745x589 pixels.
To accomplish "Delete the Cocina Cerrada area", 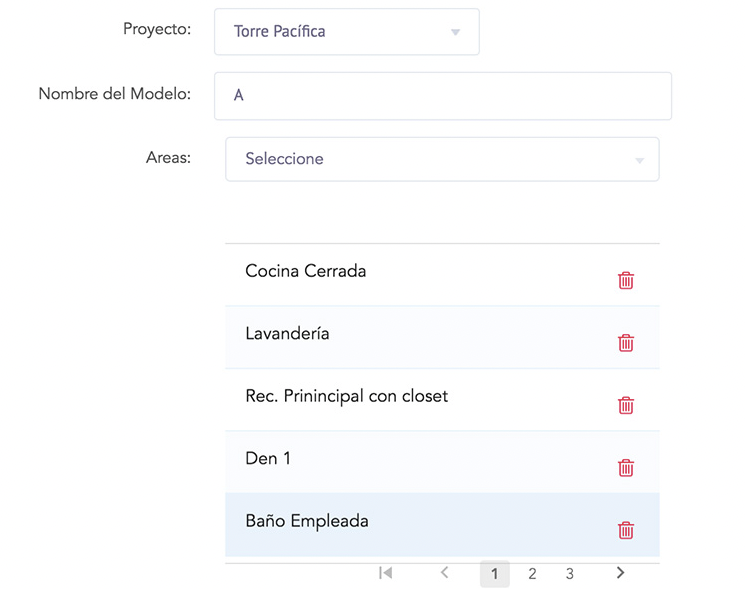I will pos(626,280).
